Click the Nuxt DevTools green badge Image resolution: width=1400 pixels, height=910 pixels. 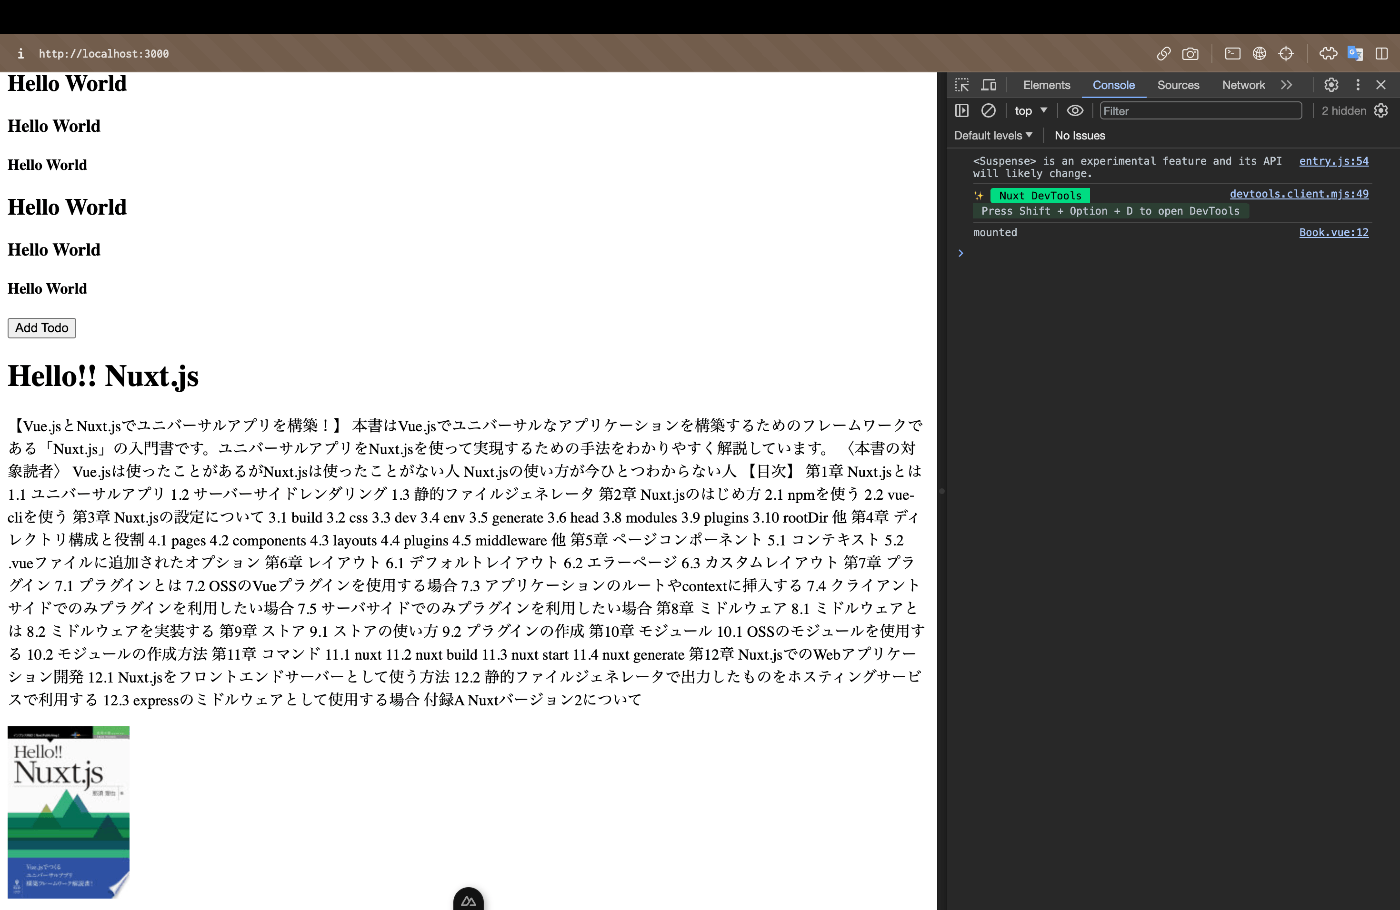pyautogui.click(x=1040, y=196)
